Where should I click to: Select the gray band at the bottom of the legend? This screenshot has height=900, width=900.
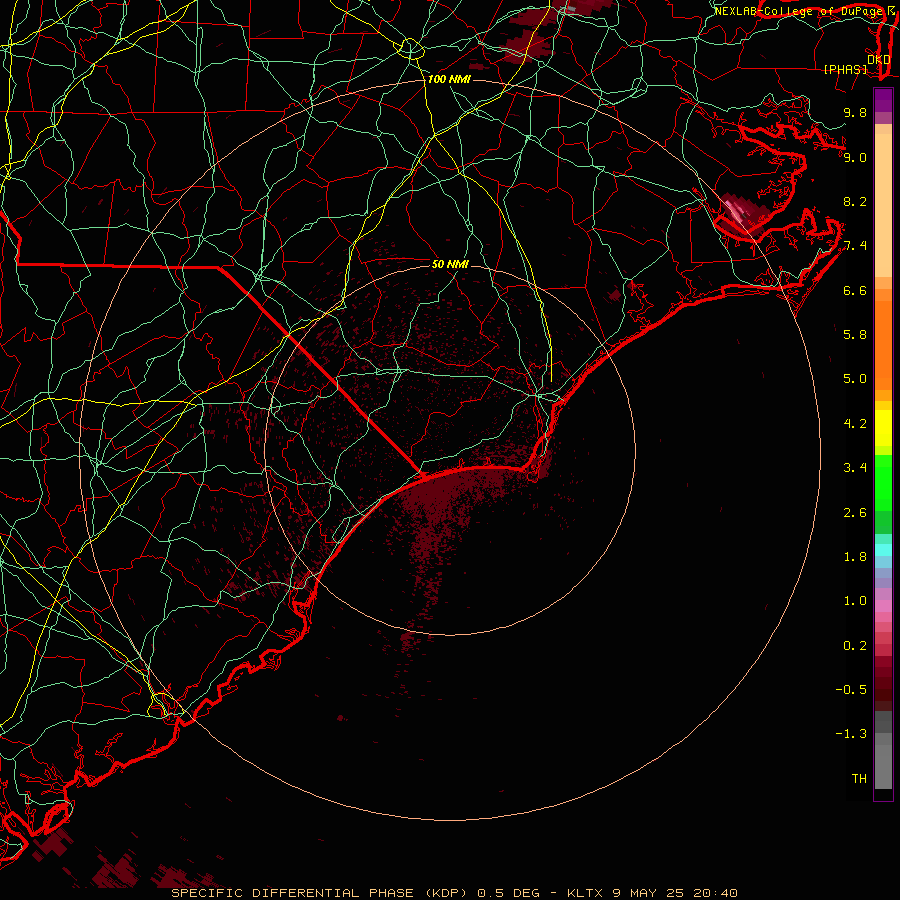coord(883,750)
